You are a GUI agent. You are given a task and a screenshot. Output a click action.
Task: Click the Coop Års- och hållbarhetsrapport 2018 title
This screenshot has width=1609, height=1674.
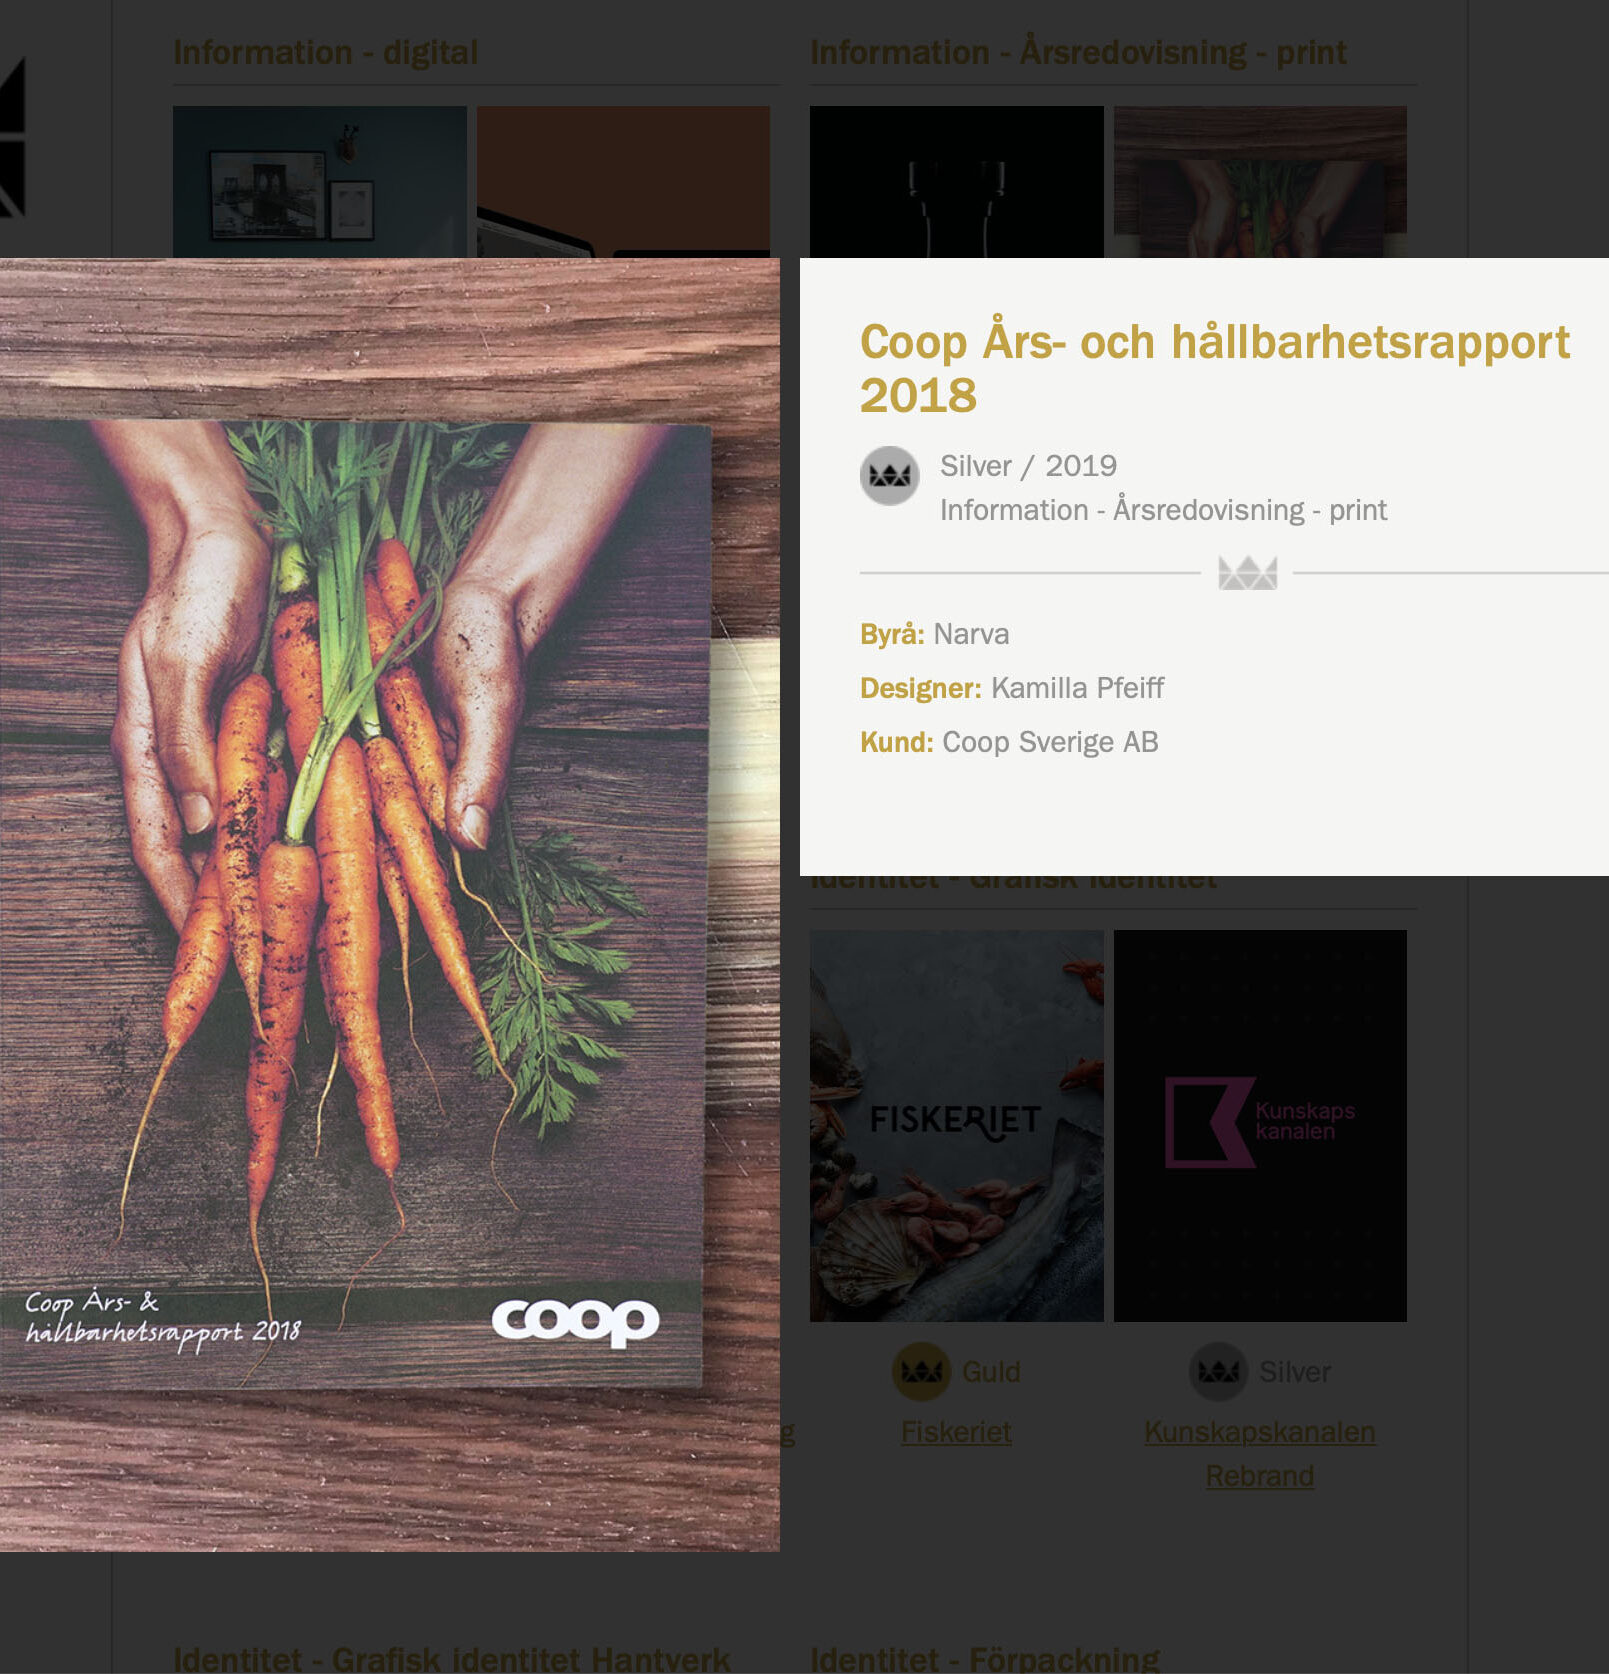coord(1215,368)
